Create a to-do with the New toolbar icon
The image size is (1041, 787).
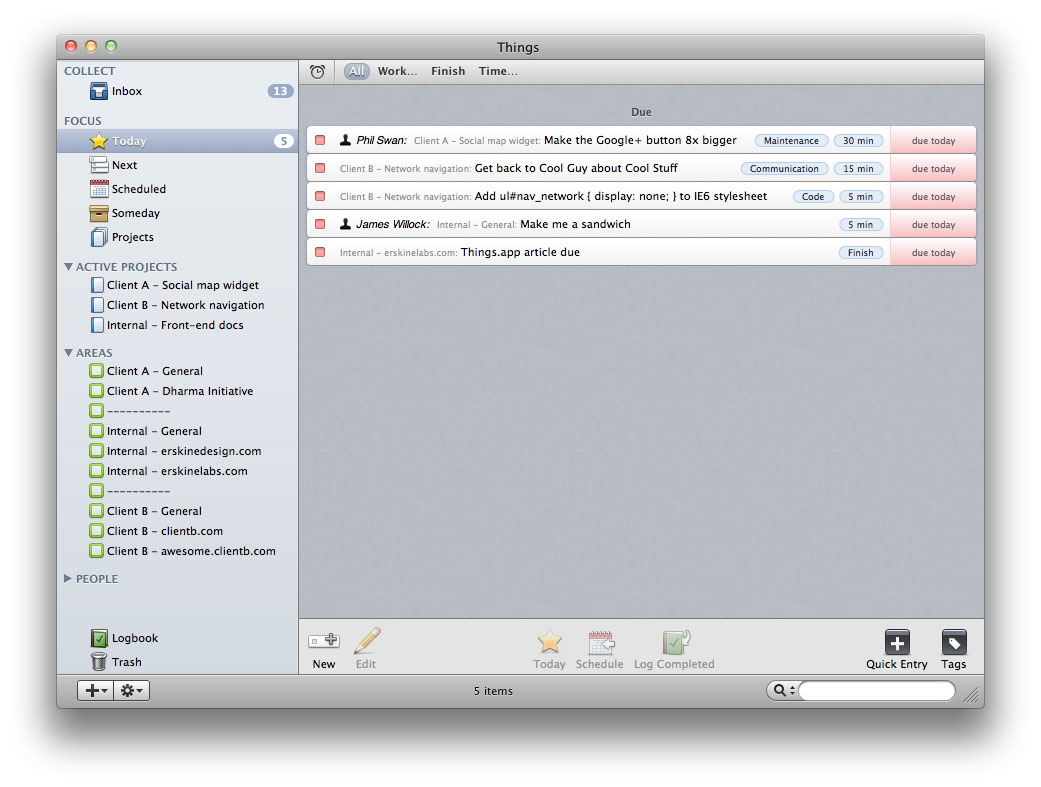pos(323,643)
